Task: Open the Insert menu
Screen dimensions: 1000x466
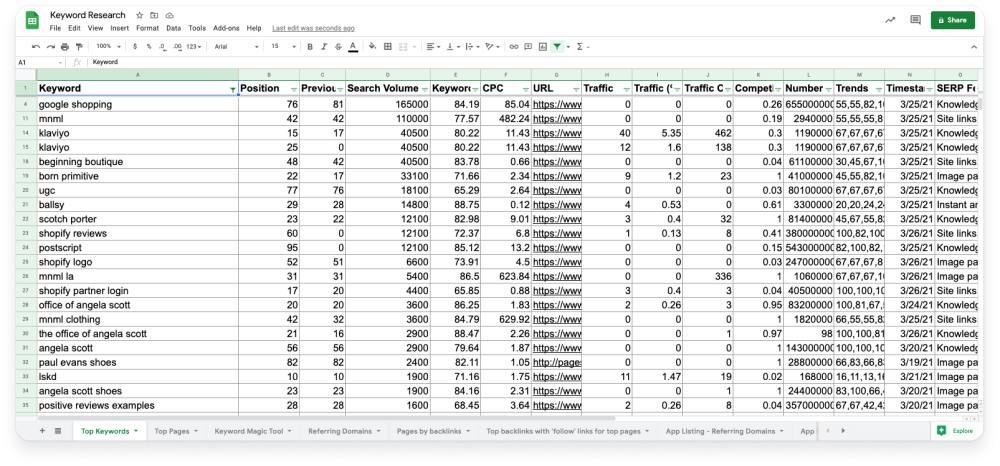Action: click(x=119, y=28)
